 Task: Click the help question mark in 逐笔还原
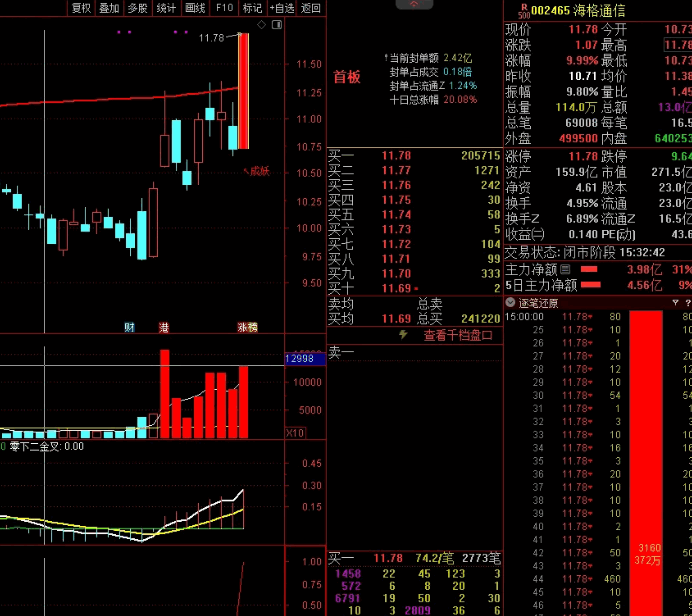[688, 303]
